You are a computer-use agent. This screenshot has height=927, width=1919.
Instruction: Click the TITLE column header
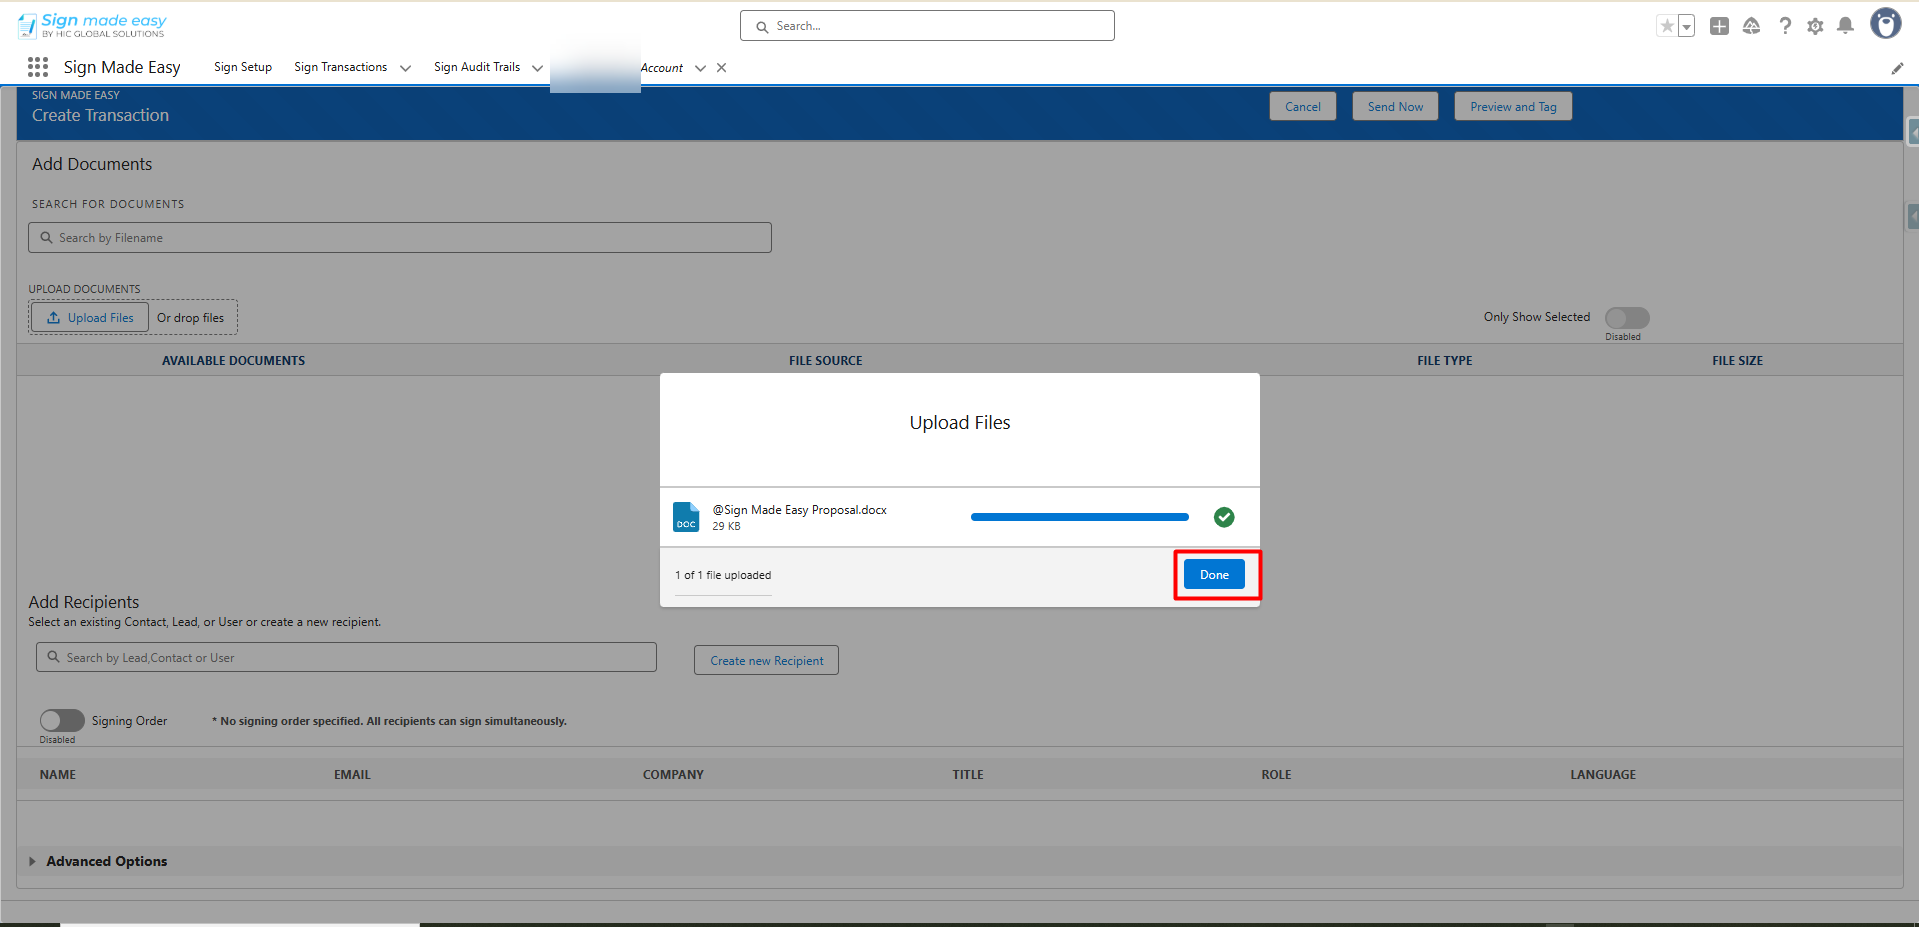968,775
